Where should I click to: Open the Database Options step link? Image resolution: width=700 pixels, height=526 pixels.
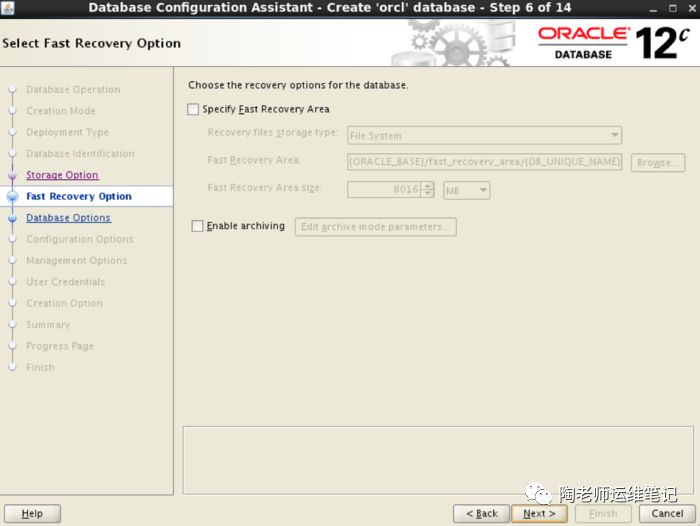68,218
